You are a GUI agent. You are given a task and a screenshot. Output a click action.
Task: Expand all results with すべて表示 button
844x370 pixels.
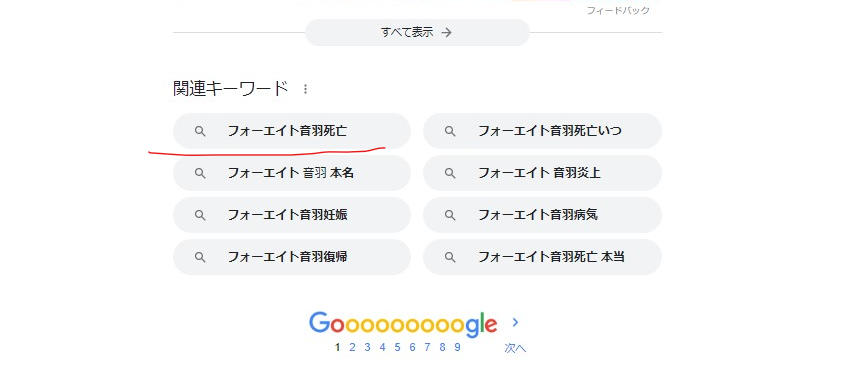(417, 32)
